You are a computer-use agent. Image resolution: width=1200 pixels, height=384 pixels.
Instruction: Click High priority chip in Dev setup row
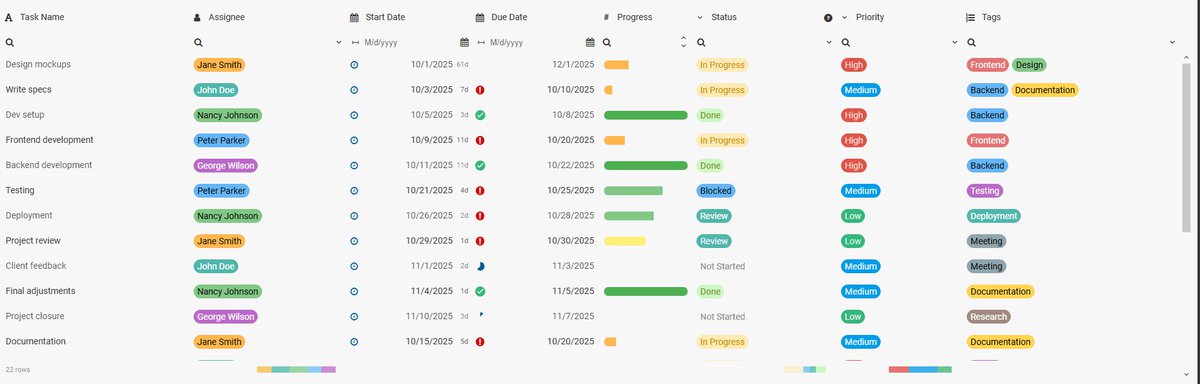853,115
